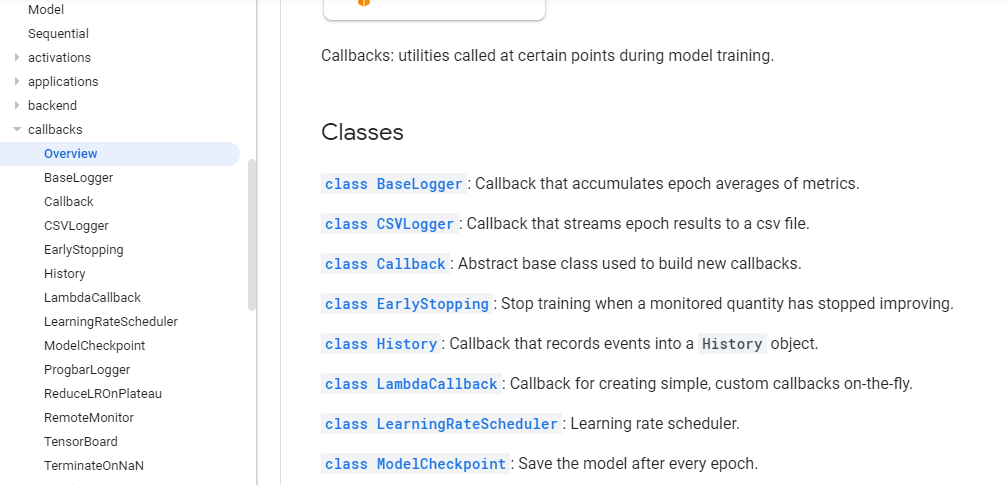Open TensorBoard sidebar entry
Image resolution: width=1007 pixels, height=485 pixels.
pyautogui.click(x=81, y=441)
